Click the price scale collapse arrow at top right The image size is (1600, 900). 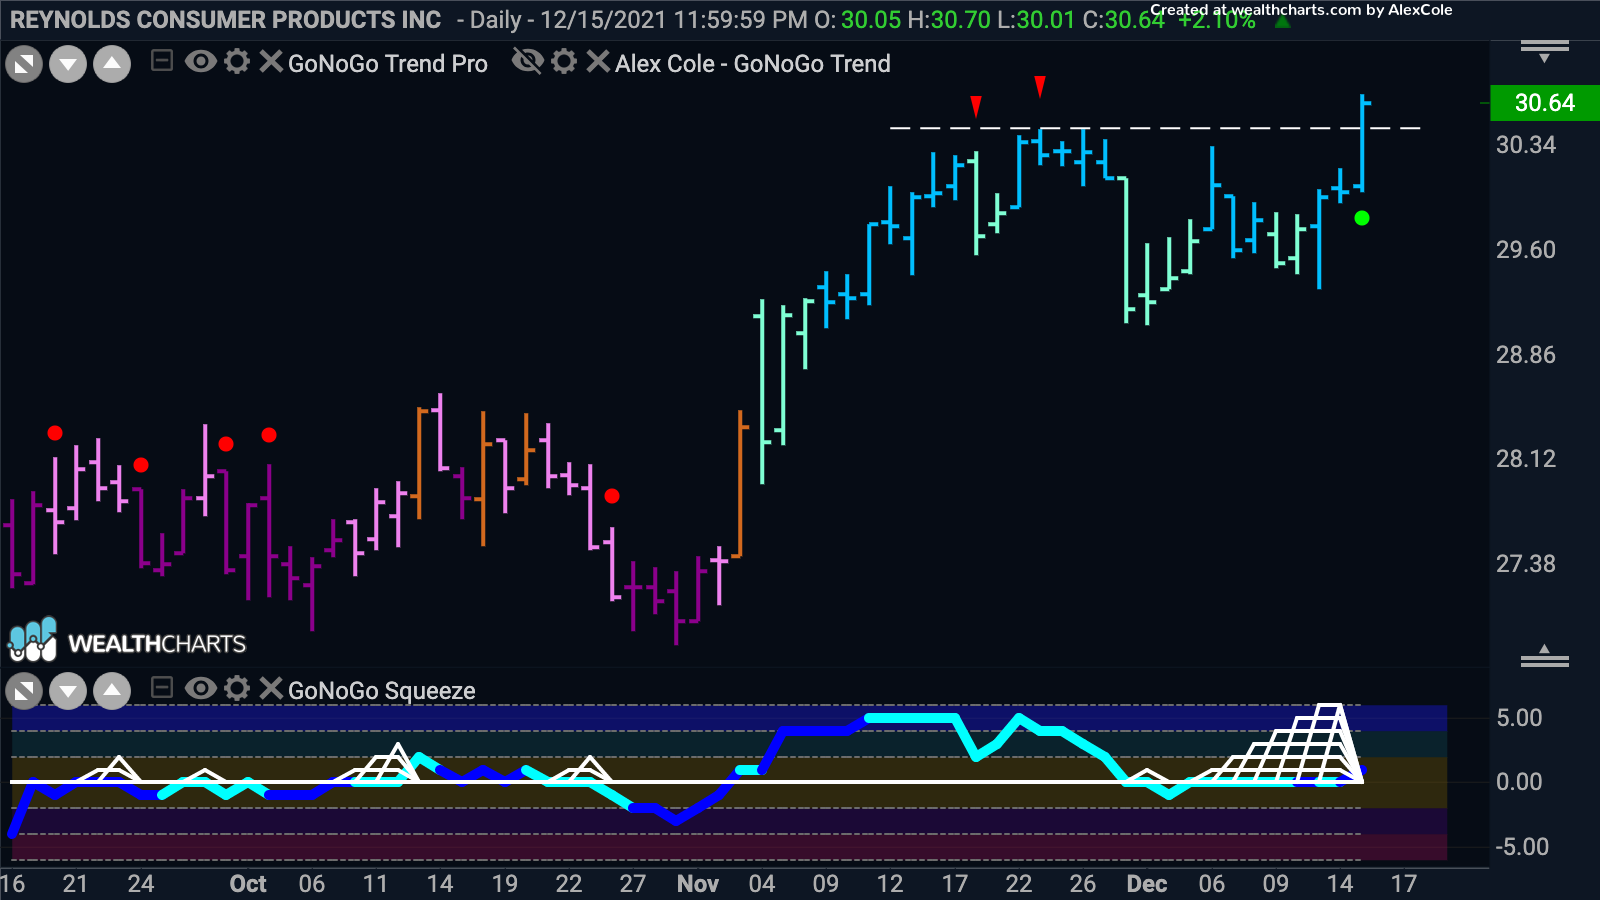click(x=1544, y=51)
